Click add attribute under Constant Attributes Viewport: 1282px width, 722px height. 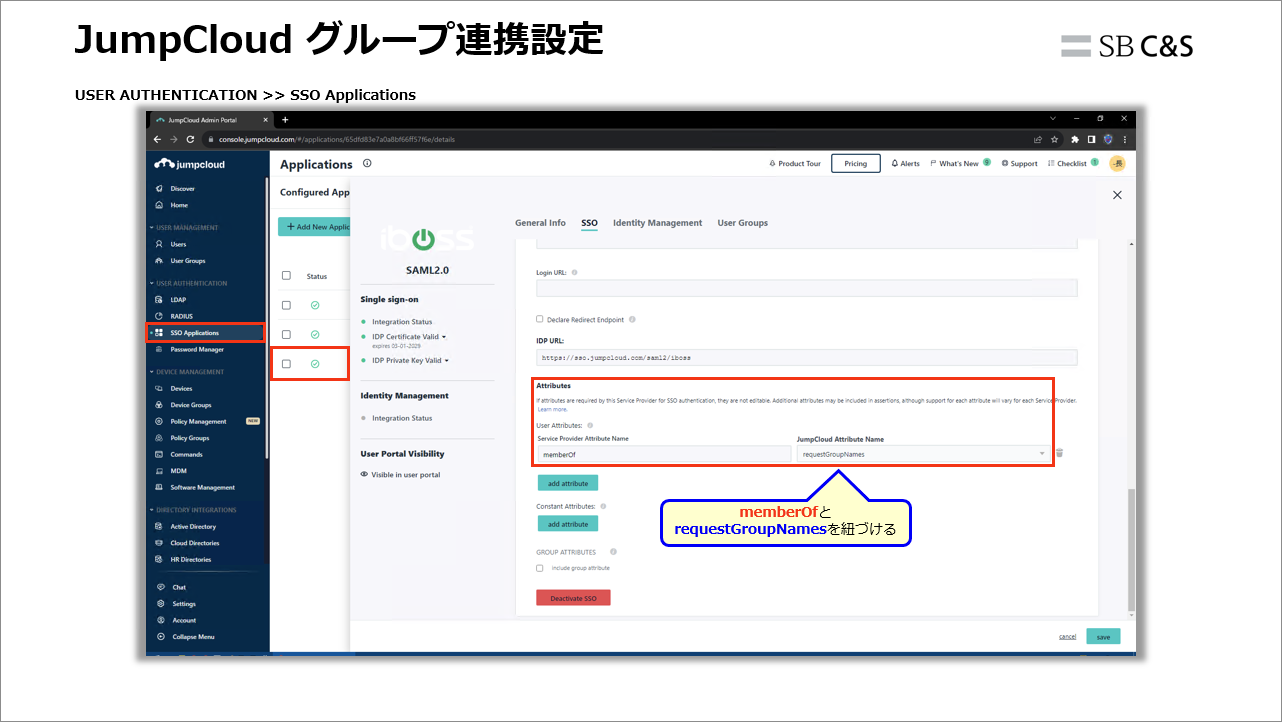pyautogui.click(x=567, y=524)
